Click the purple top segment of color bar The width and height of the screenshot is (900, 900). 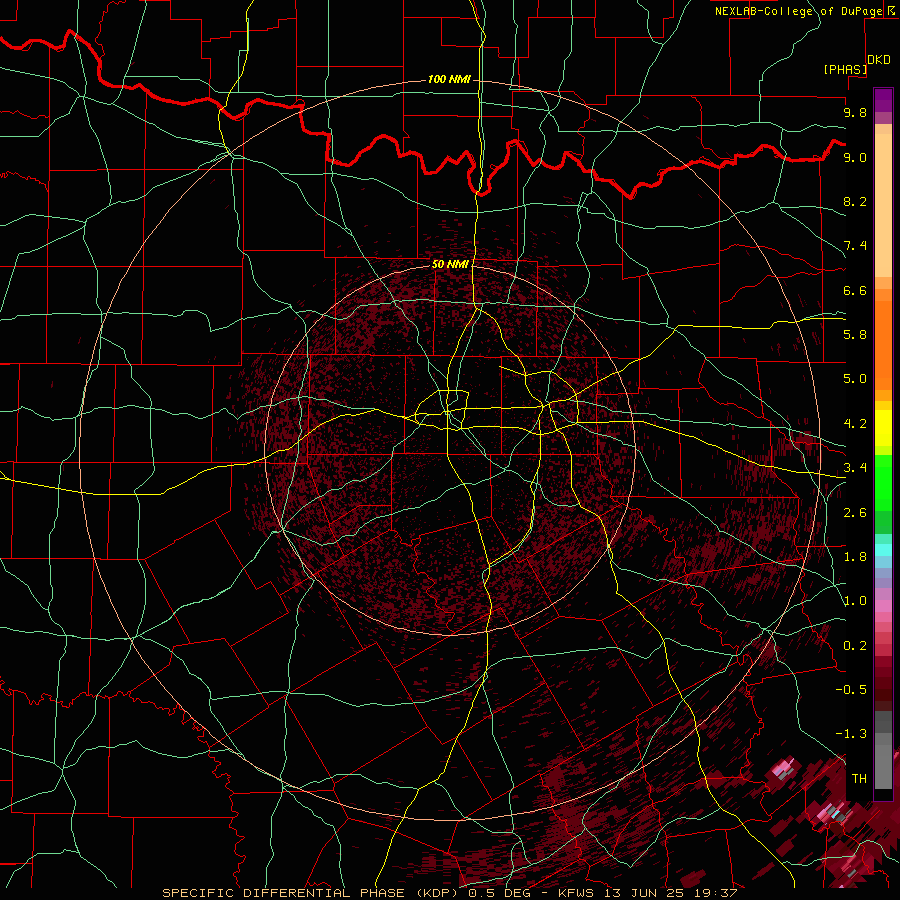coord(883,100)
